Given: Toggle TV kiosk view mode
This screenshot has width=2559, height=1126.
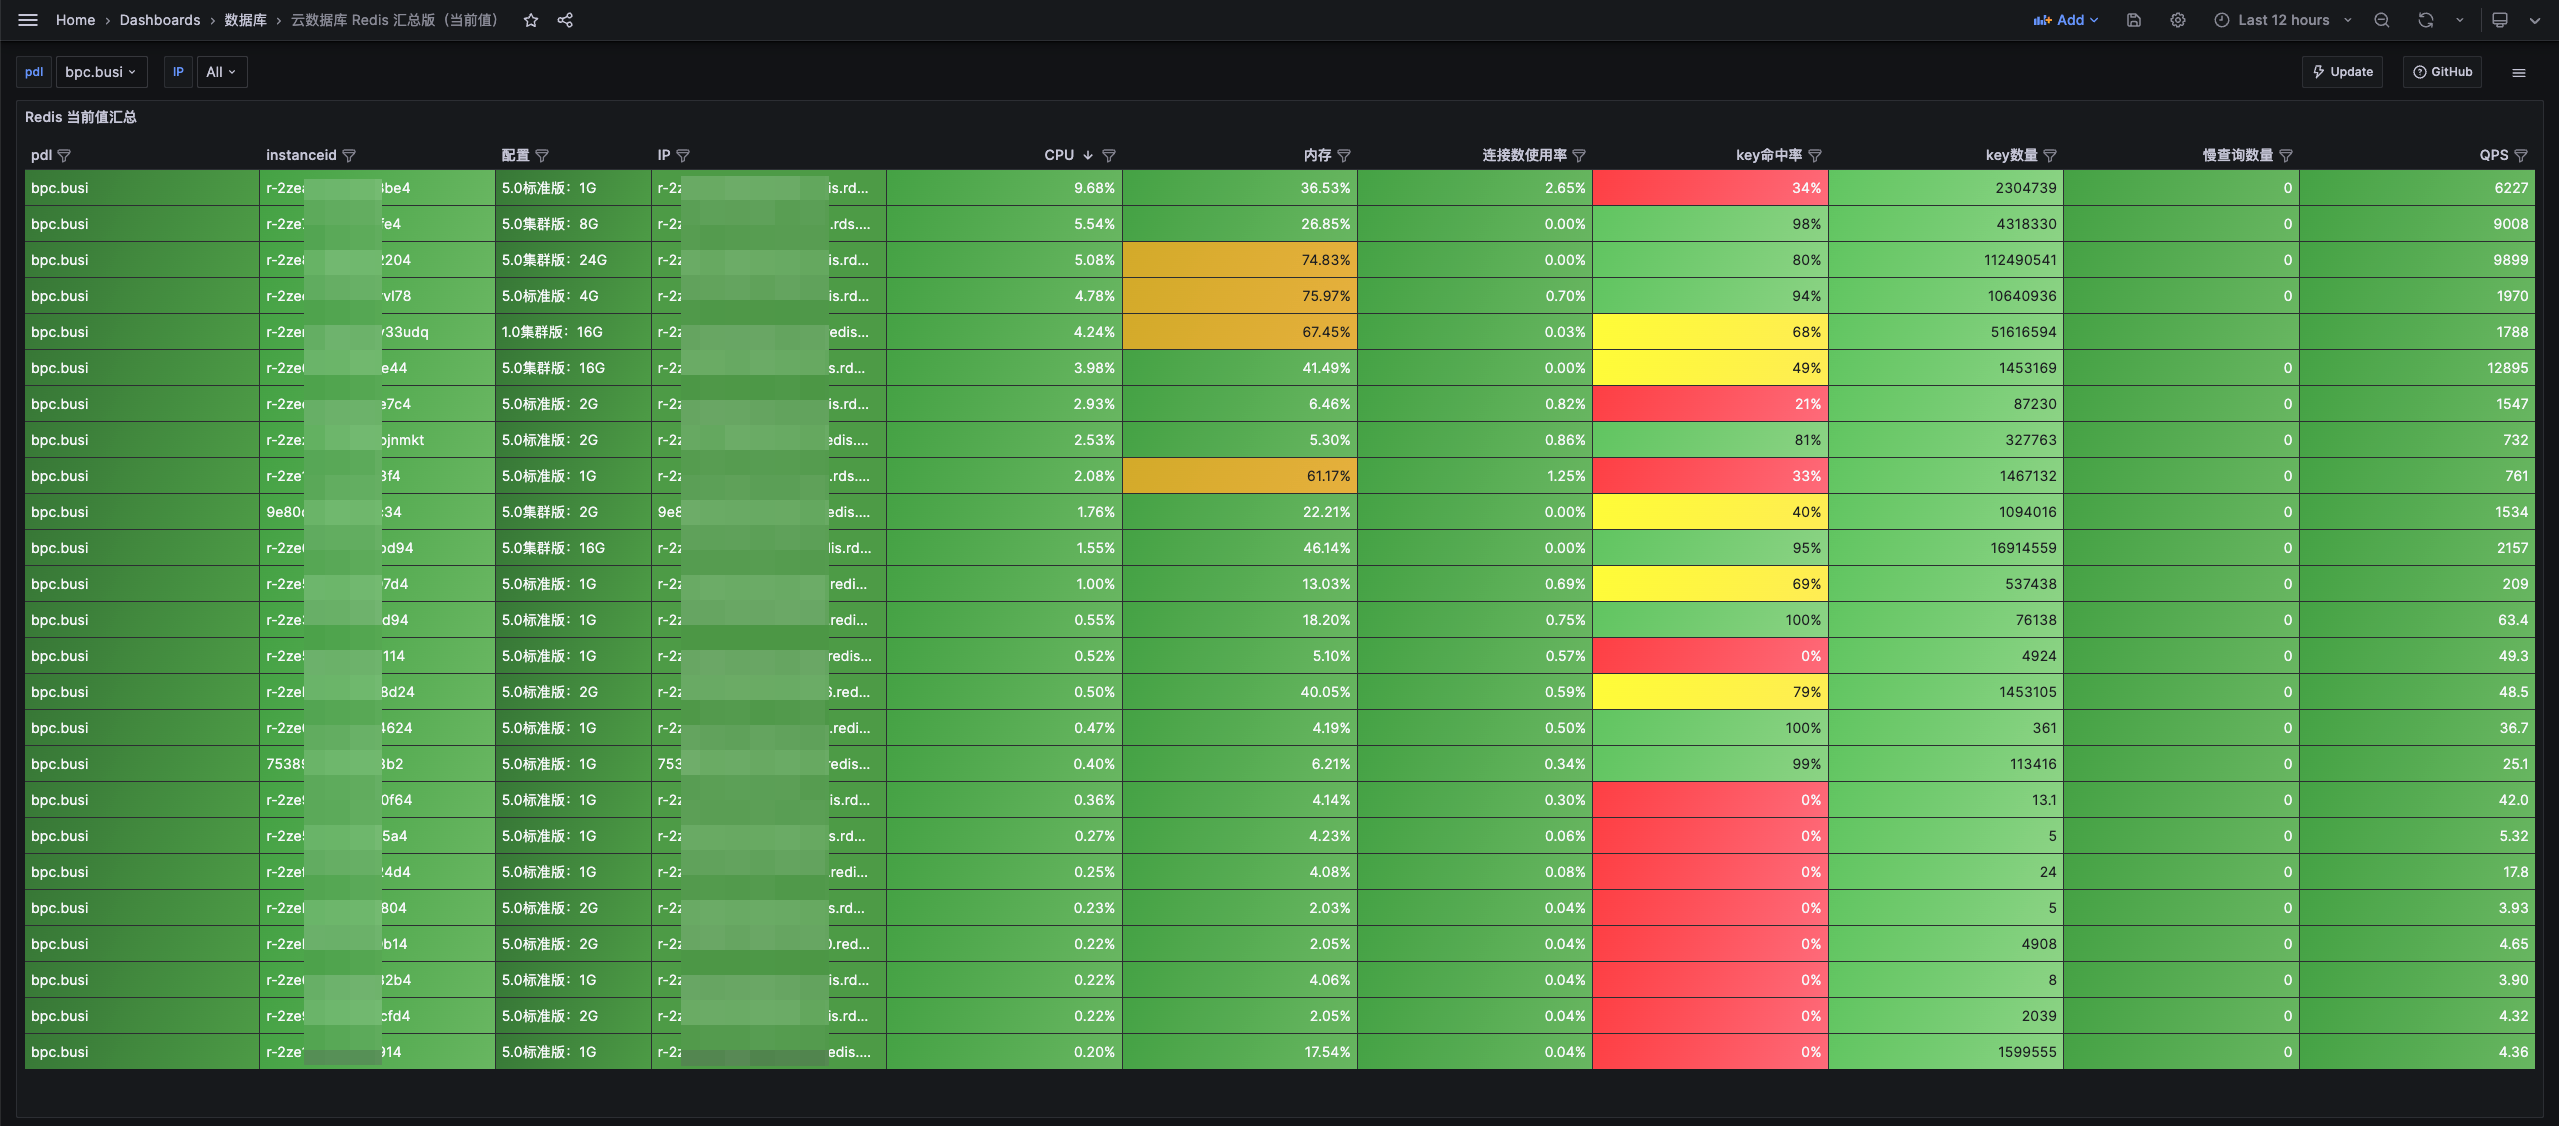Looking at the screenshot, I should (2500, 20).
